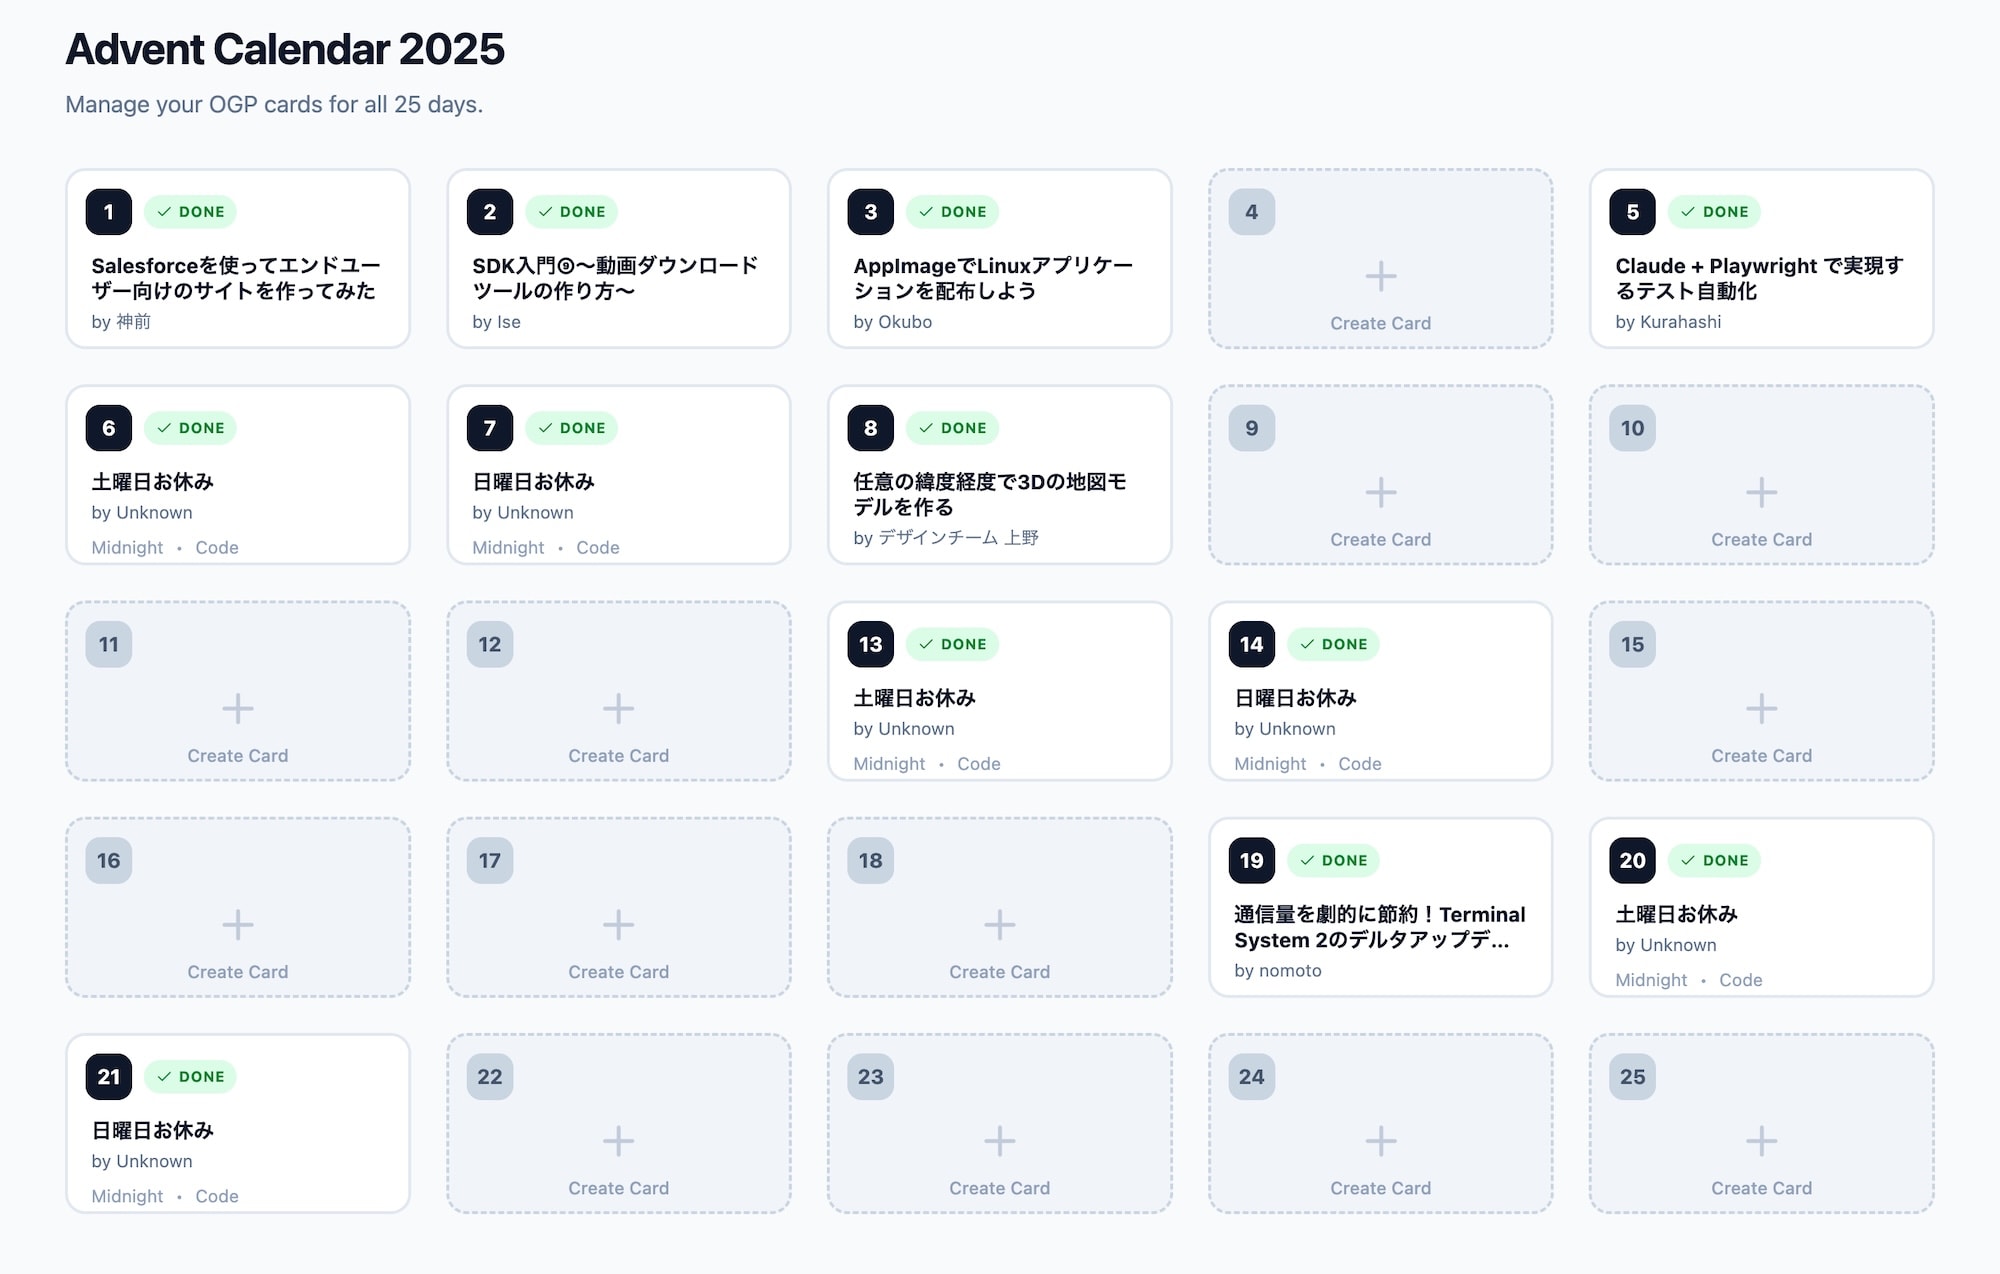Click the day 1 number badge
The image size is (2000, 1274).
pos(109,212)
